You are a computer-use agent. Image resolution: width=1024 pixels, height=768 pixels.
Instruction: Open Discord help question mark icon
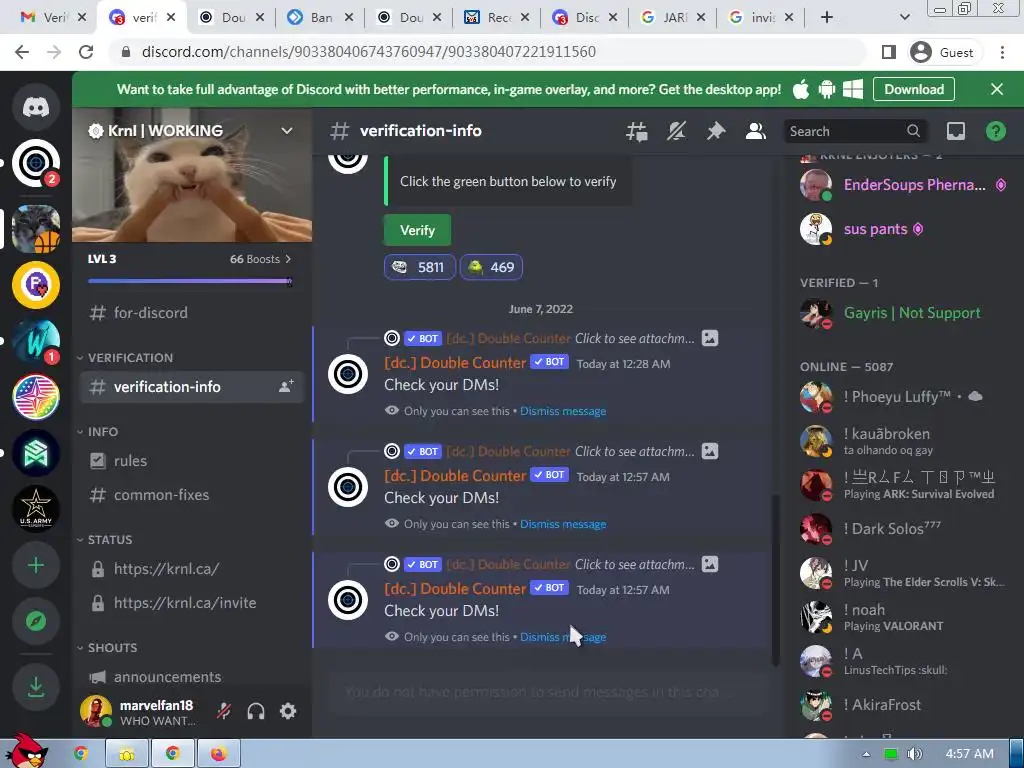pyautogui.click(x=995, y=131)
